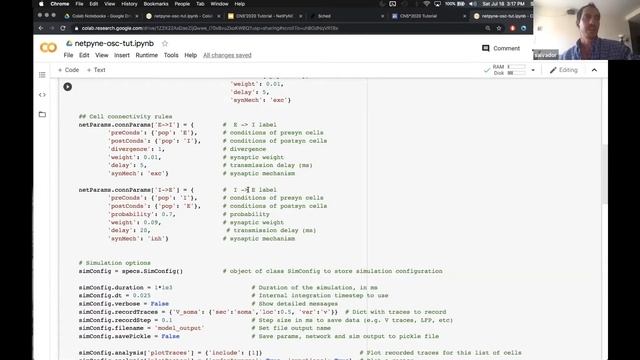Click the notebook vertical scrollbar
The image size is (640, 360).
click(604, 173)
